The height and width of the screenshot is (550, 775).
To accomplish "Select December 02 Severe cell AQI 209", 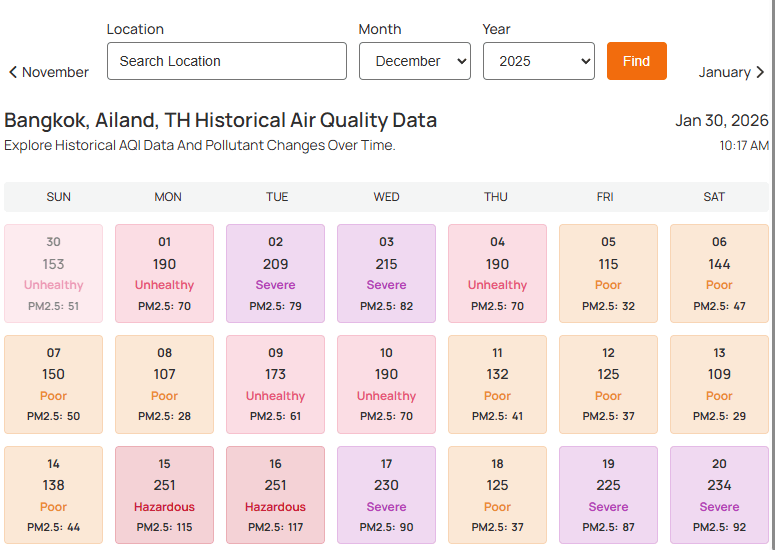I will tap(275, 273).
